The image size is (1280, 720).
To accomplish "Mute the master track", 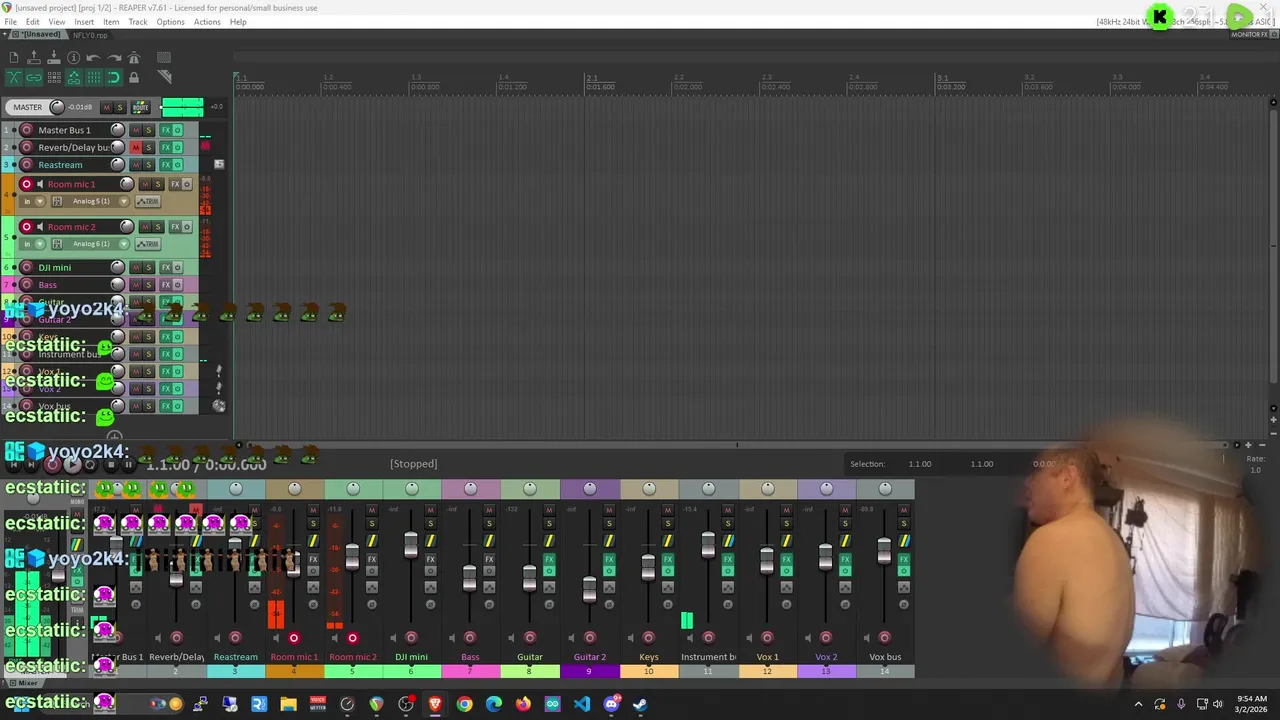I will point(107,107).
